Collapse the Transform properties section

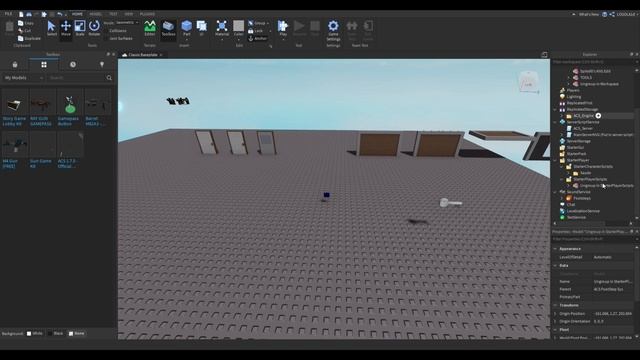coord(555,305)
